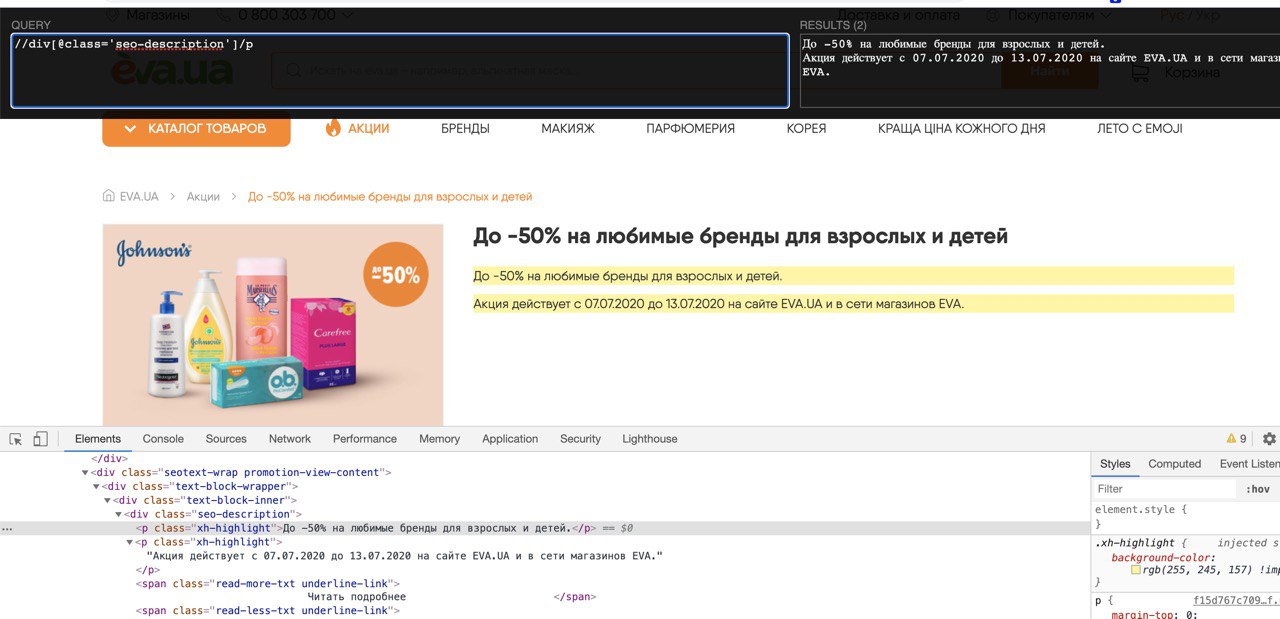Click the Акции breadcrumb link
The width and height of the screenshot is (1280, 619).
(203, 197)
